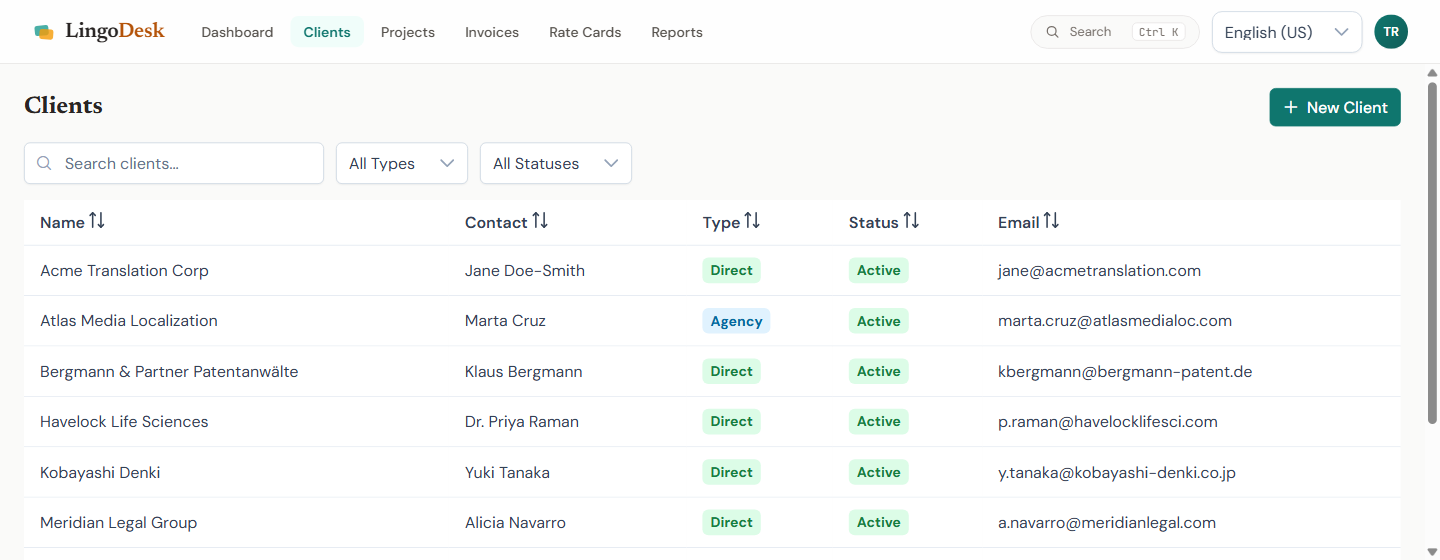Screen dimensions: 1440x560
Task: Go to Dashboard tab
Action: (x=237, y=32)
